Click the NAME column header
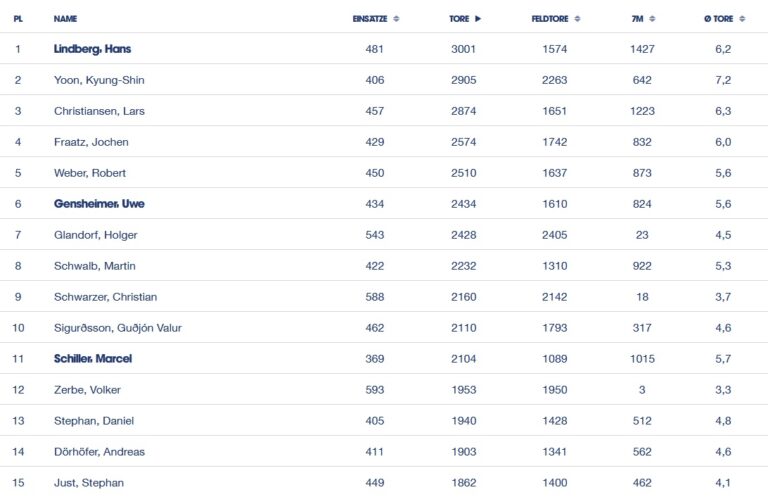The width and height of the screenshot is (768, 497). click(65, 19)
